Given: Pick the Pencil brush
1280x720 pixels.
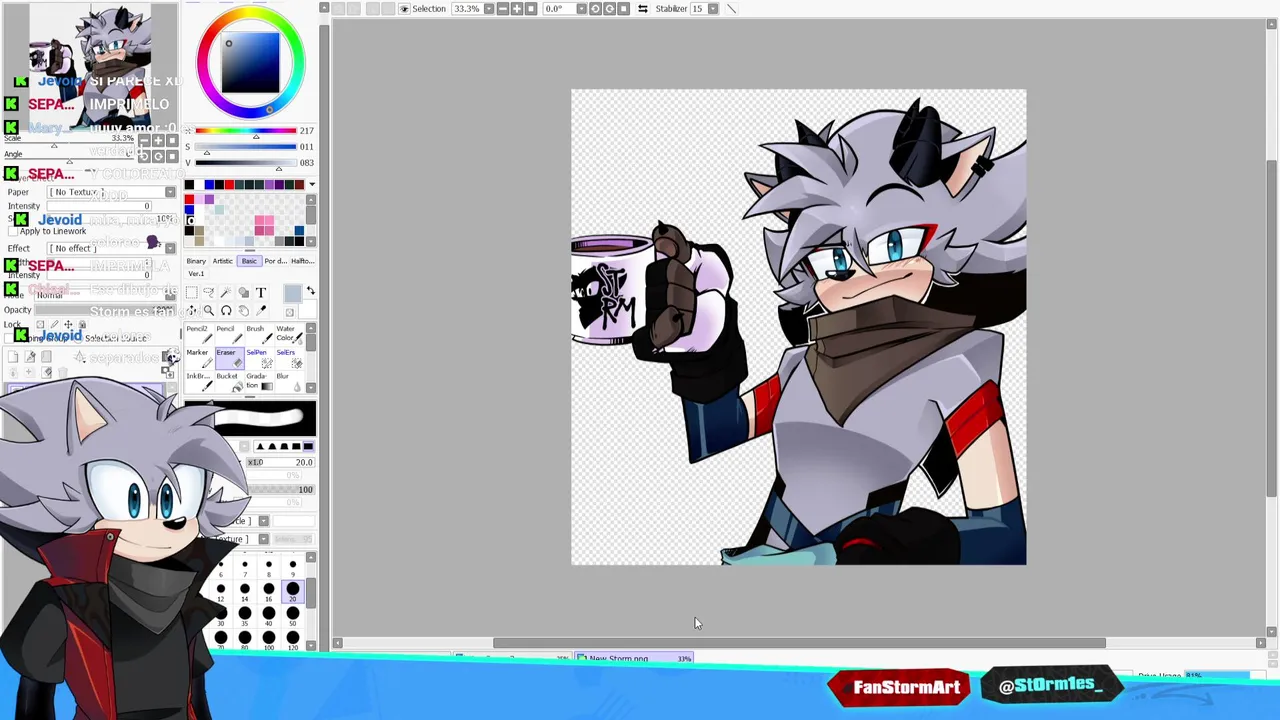Looking at the screenshot, I should (x=230, y=335).
